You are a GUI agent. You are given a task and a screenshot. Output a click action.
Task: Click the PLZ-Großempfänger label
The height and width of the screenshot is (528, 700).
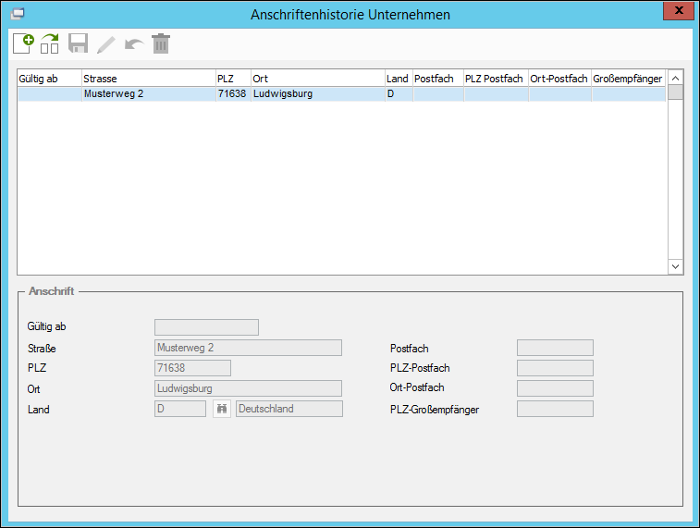point(434,410)
